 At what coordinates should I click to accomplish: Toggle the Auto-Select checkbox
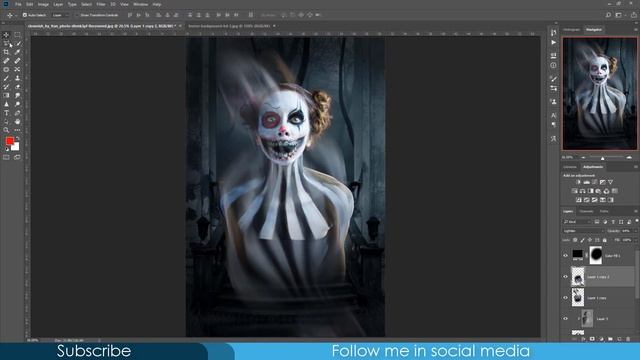tap(25, 15)
